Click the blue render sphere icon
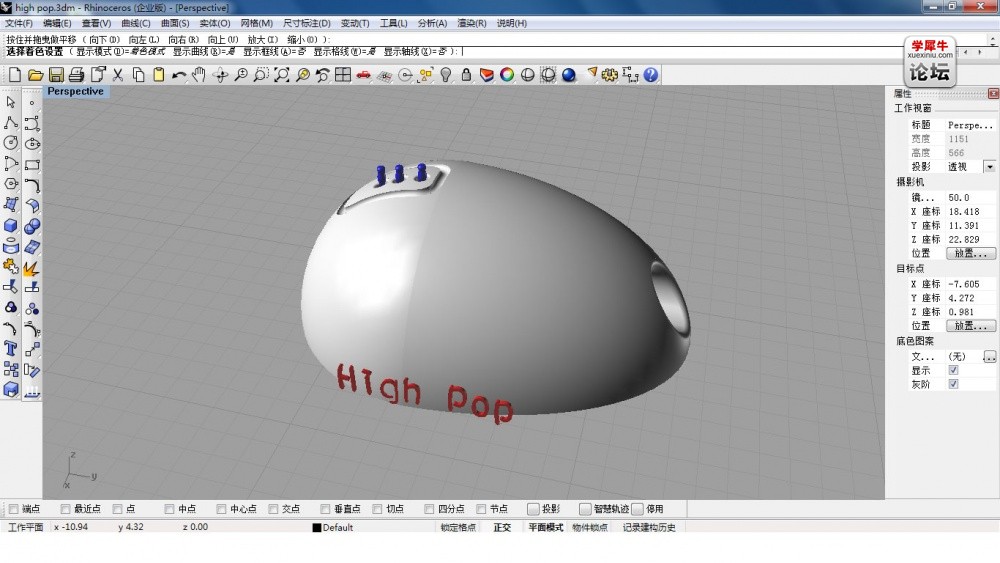Viewport: 1000px width, 563px height. (569, 75)
